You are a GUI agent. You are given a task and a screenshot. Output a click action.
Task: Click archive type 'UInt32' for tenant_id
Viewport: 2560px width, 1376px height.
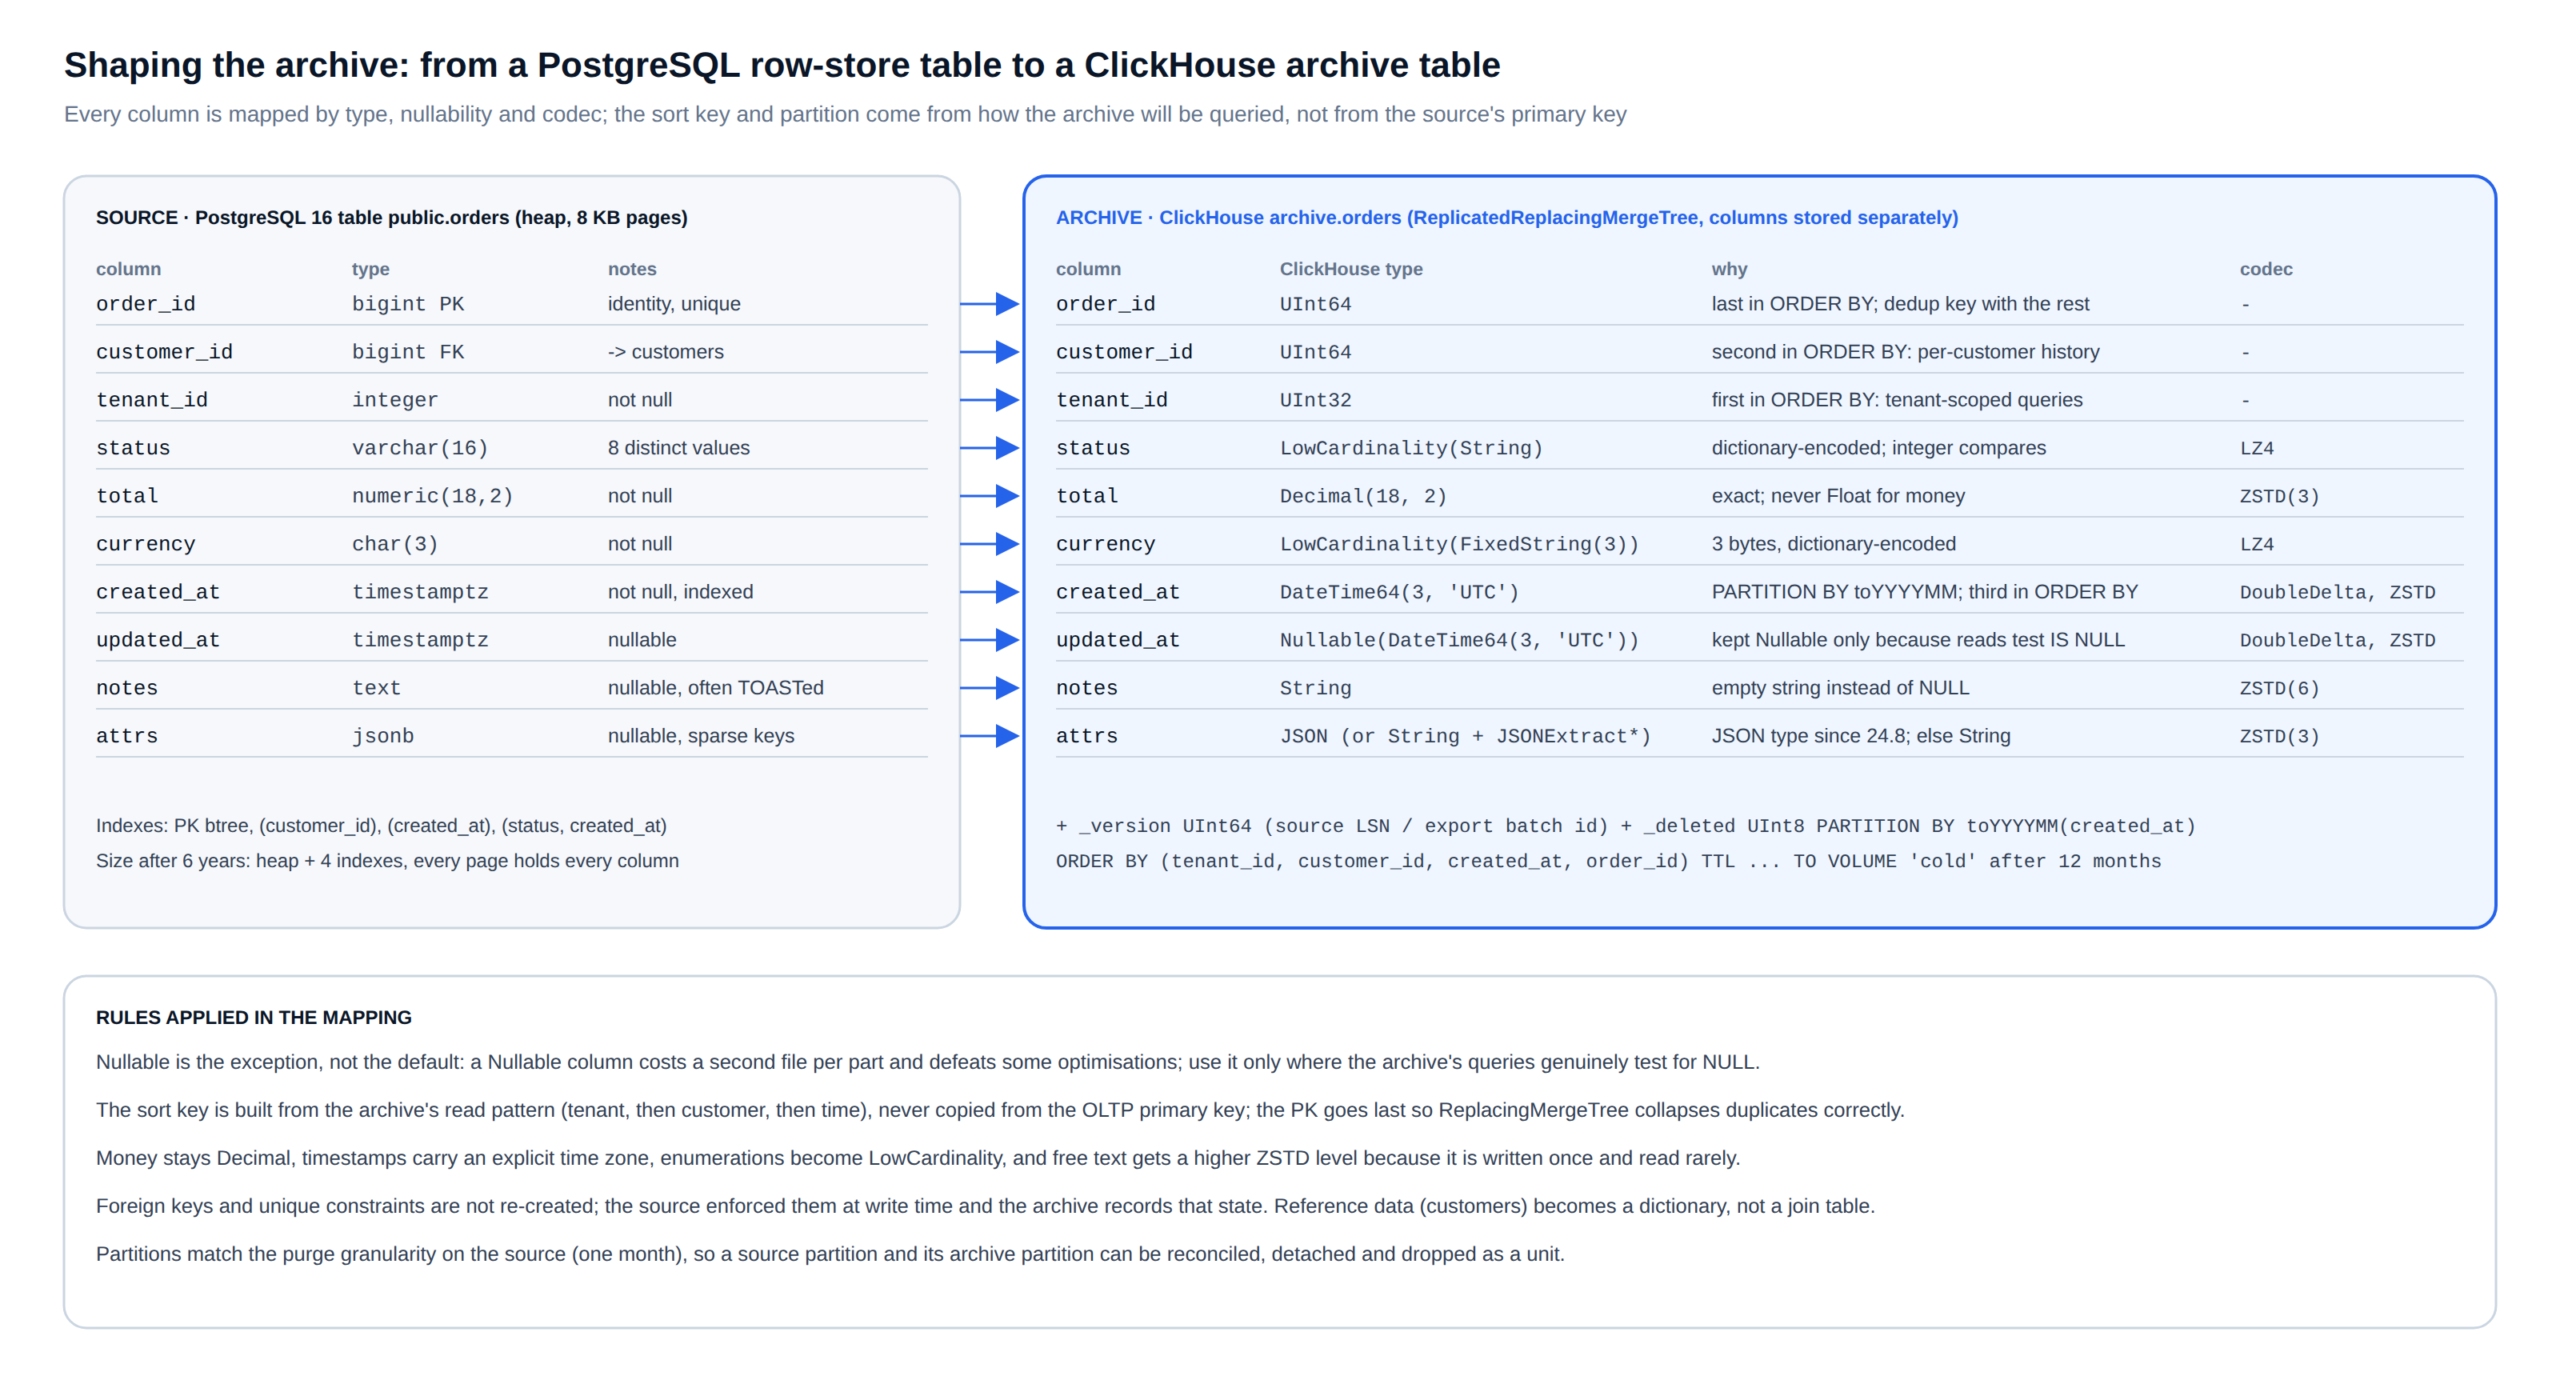pyautogui.click(x=1315, y=400)
